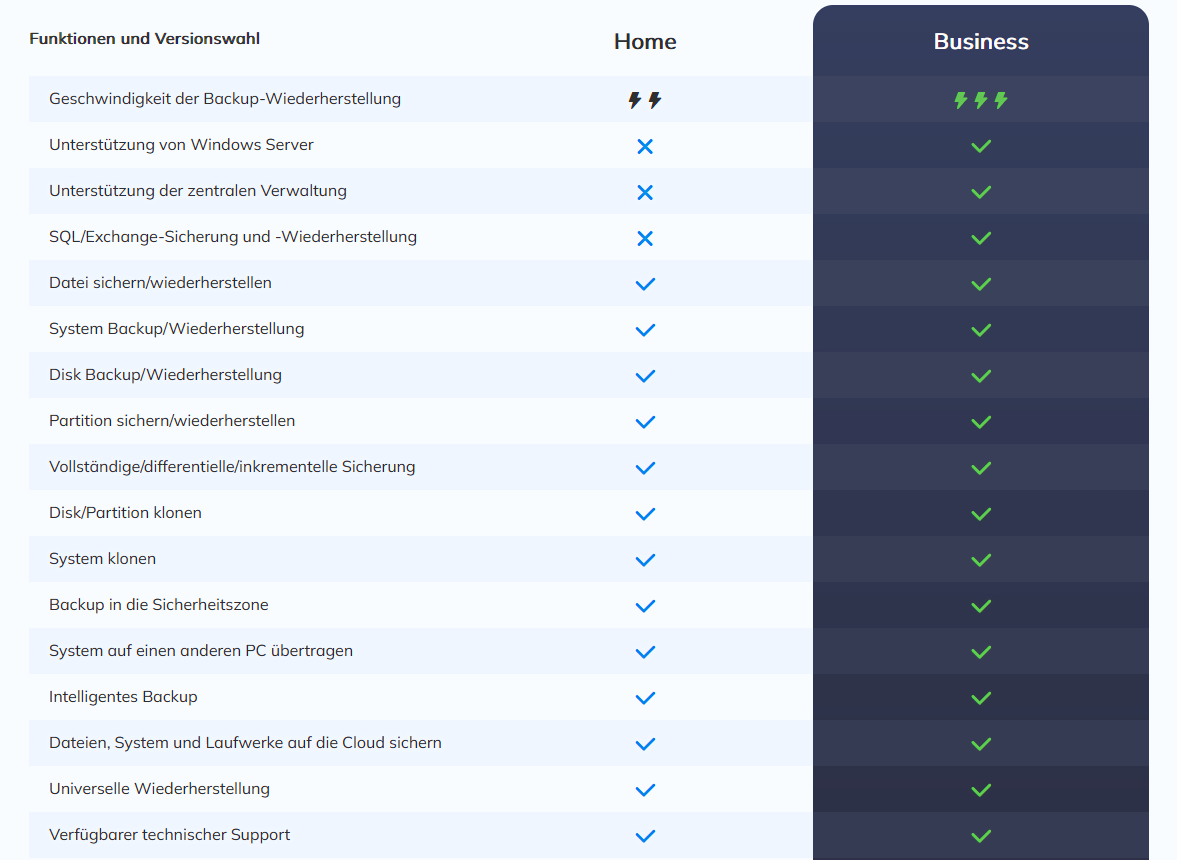Click Business checkmark for Windows Server support
1177x860 pixels.
981,146
